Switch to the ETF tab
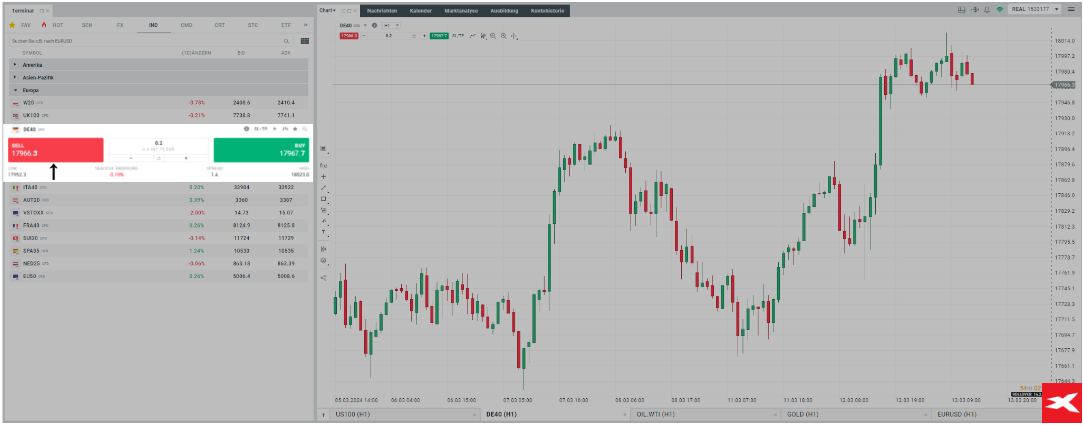The image size is (1083, 425). 286,25
